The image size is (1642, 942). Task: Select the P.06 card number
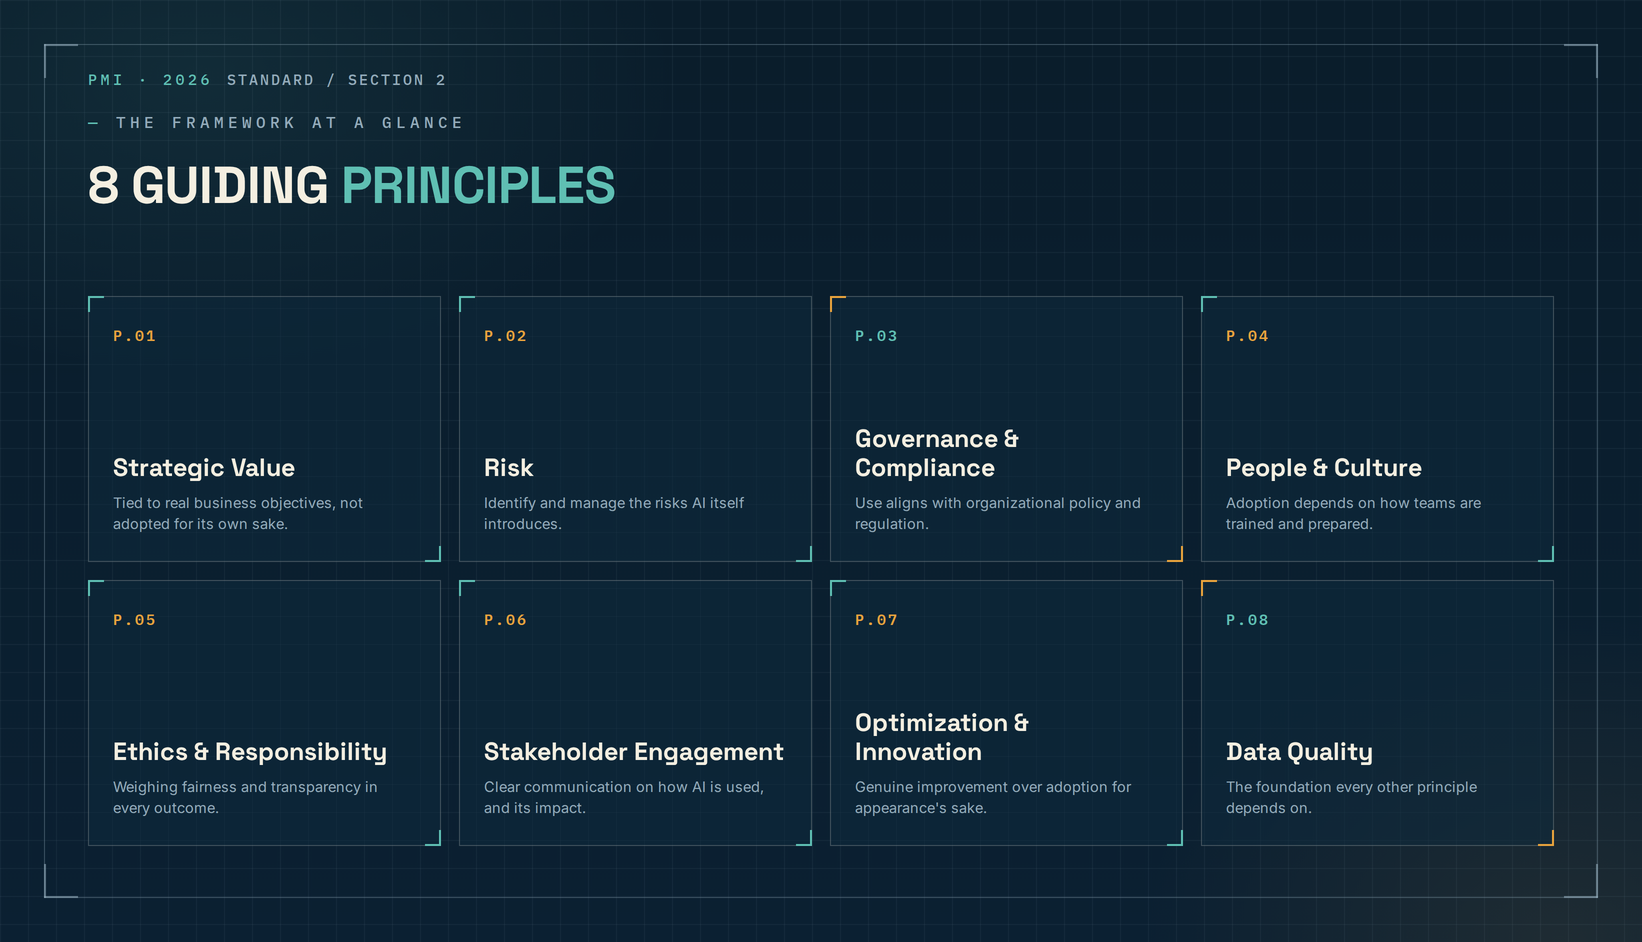505,620
